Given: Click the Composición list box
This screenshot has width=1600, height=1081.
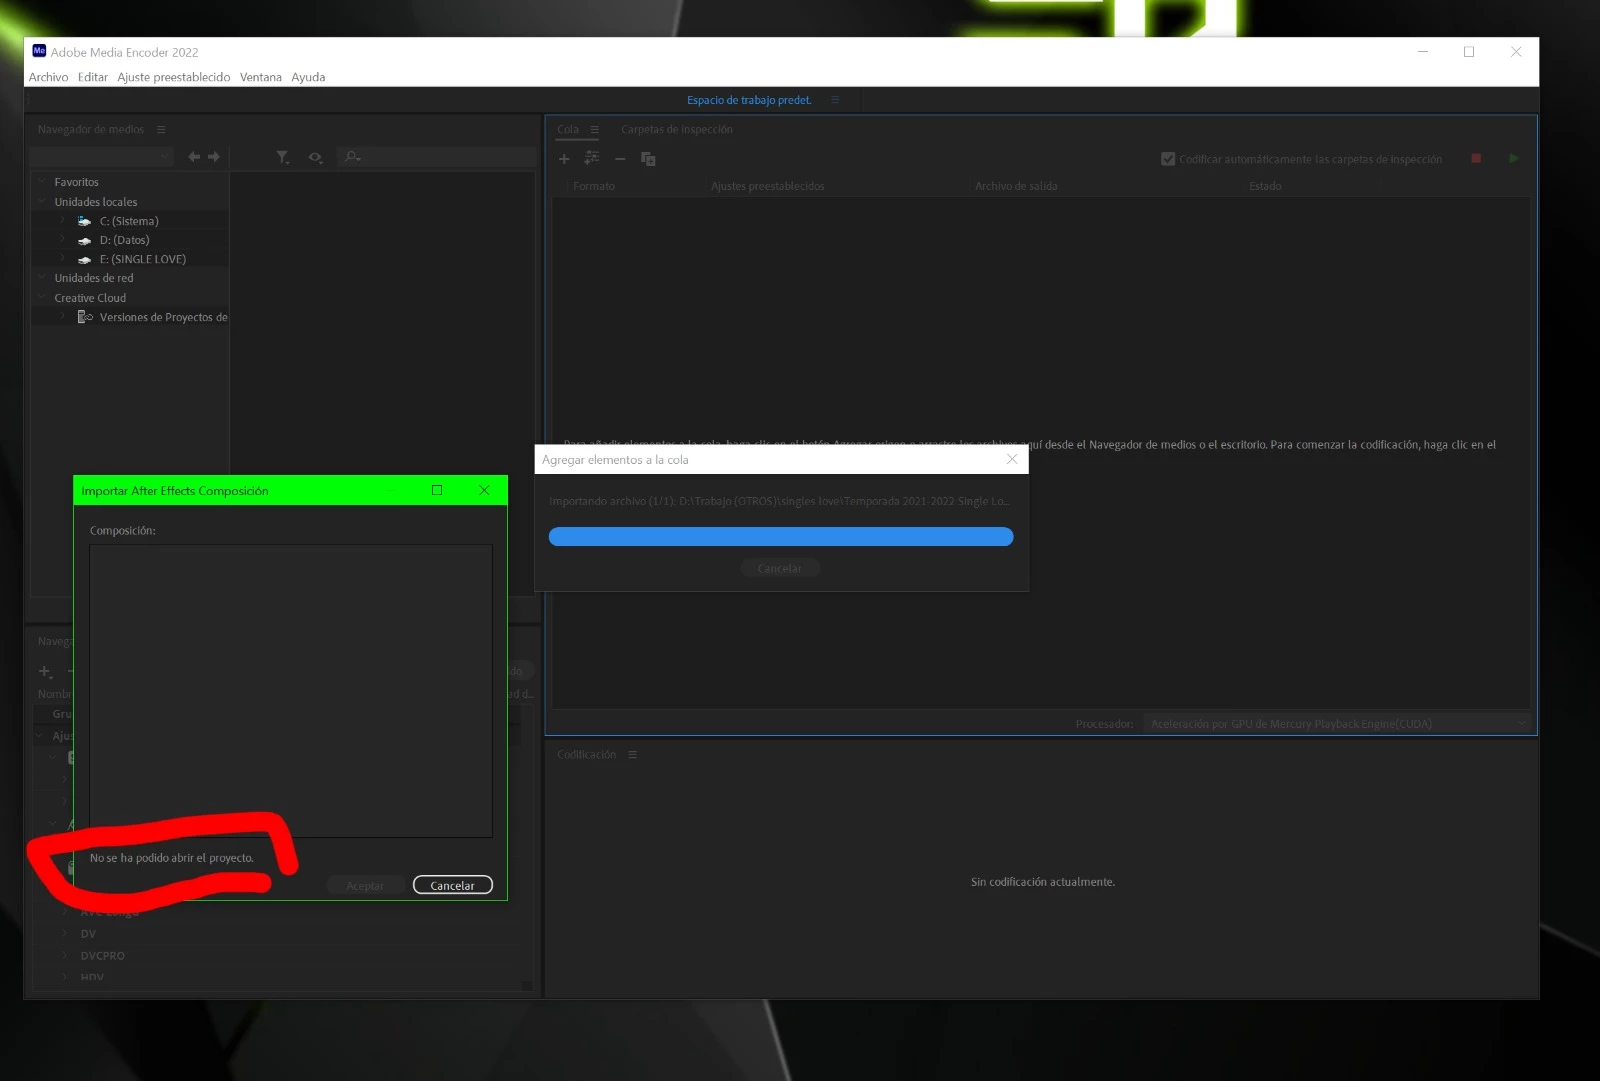Looking at the screenshot, I should [291, 691].
